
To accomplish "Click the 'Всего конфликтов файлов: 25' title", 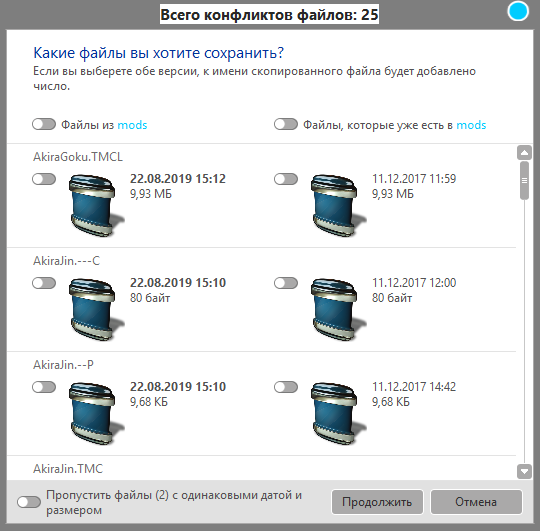I will 269,14.
